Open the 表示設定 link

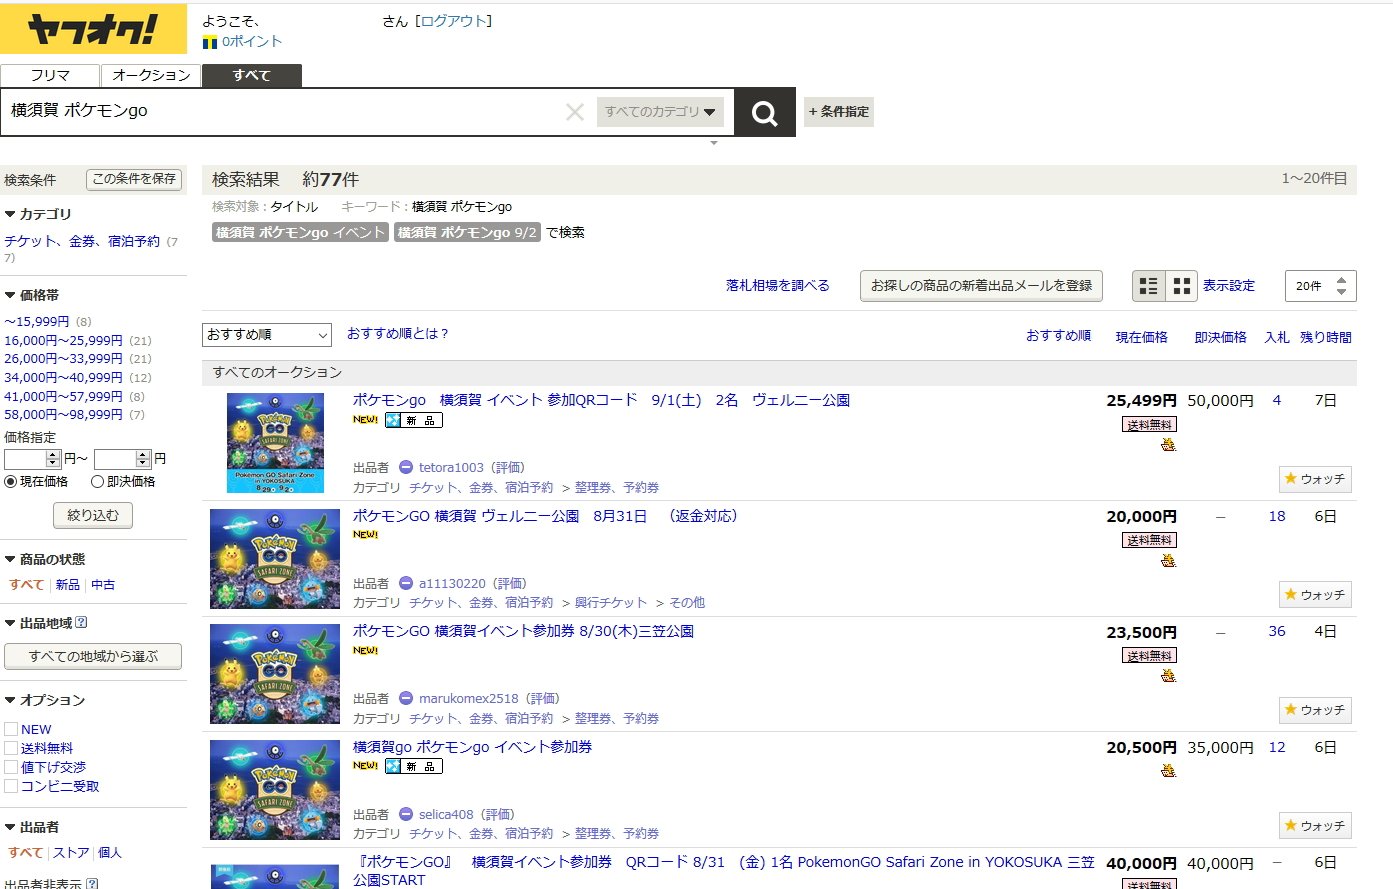tap(1229, 285)
